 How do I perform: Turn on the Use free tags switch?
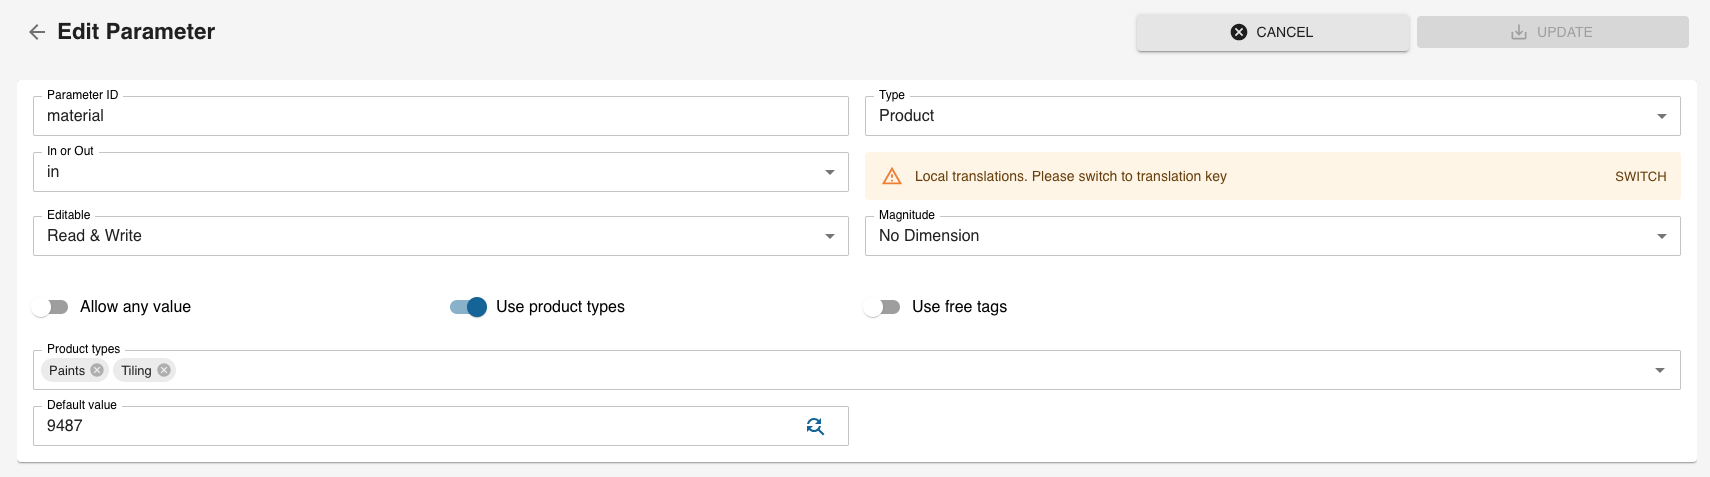click(x=882, y=307)
